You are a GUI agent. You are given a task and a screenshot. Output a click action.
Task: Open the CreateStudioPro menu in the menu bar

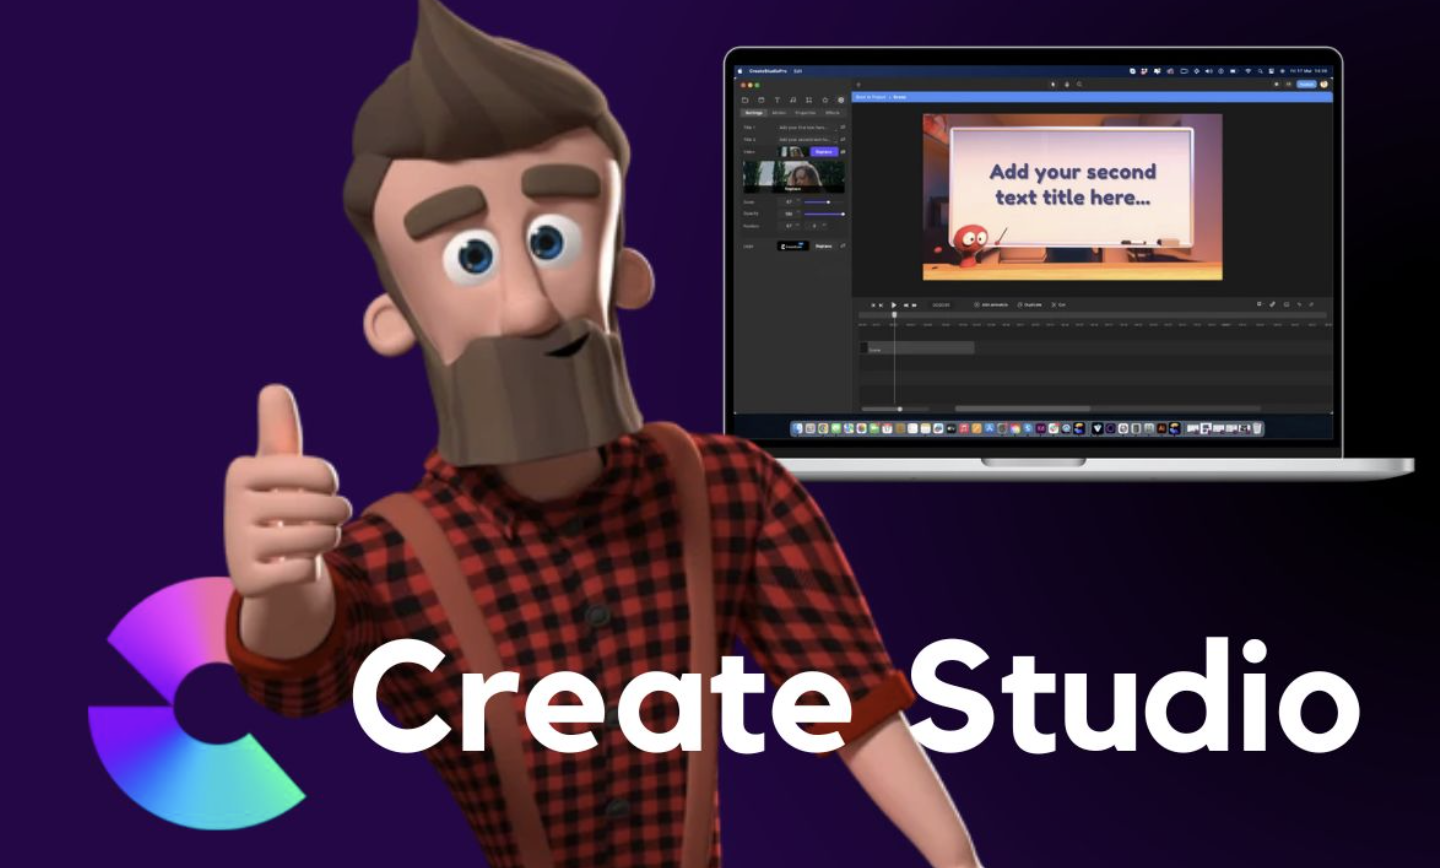[x=768, y=71]
